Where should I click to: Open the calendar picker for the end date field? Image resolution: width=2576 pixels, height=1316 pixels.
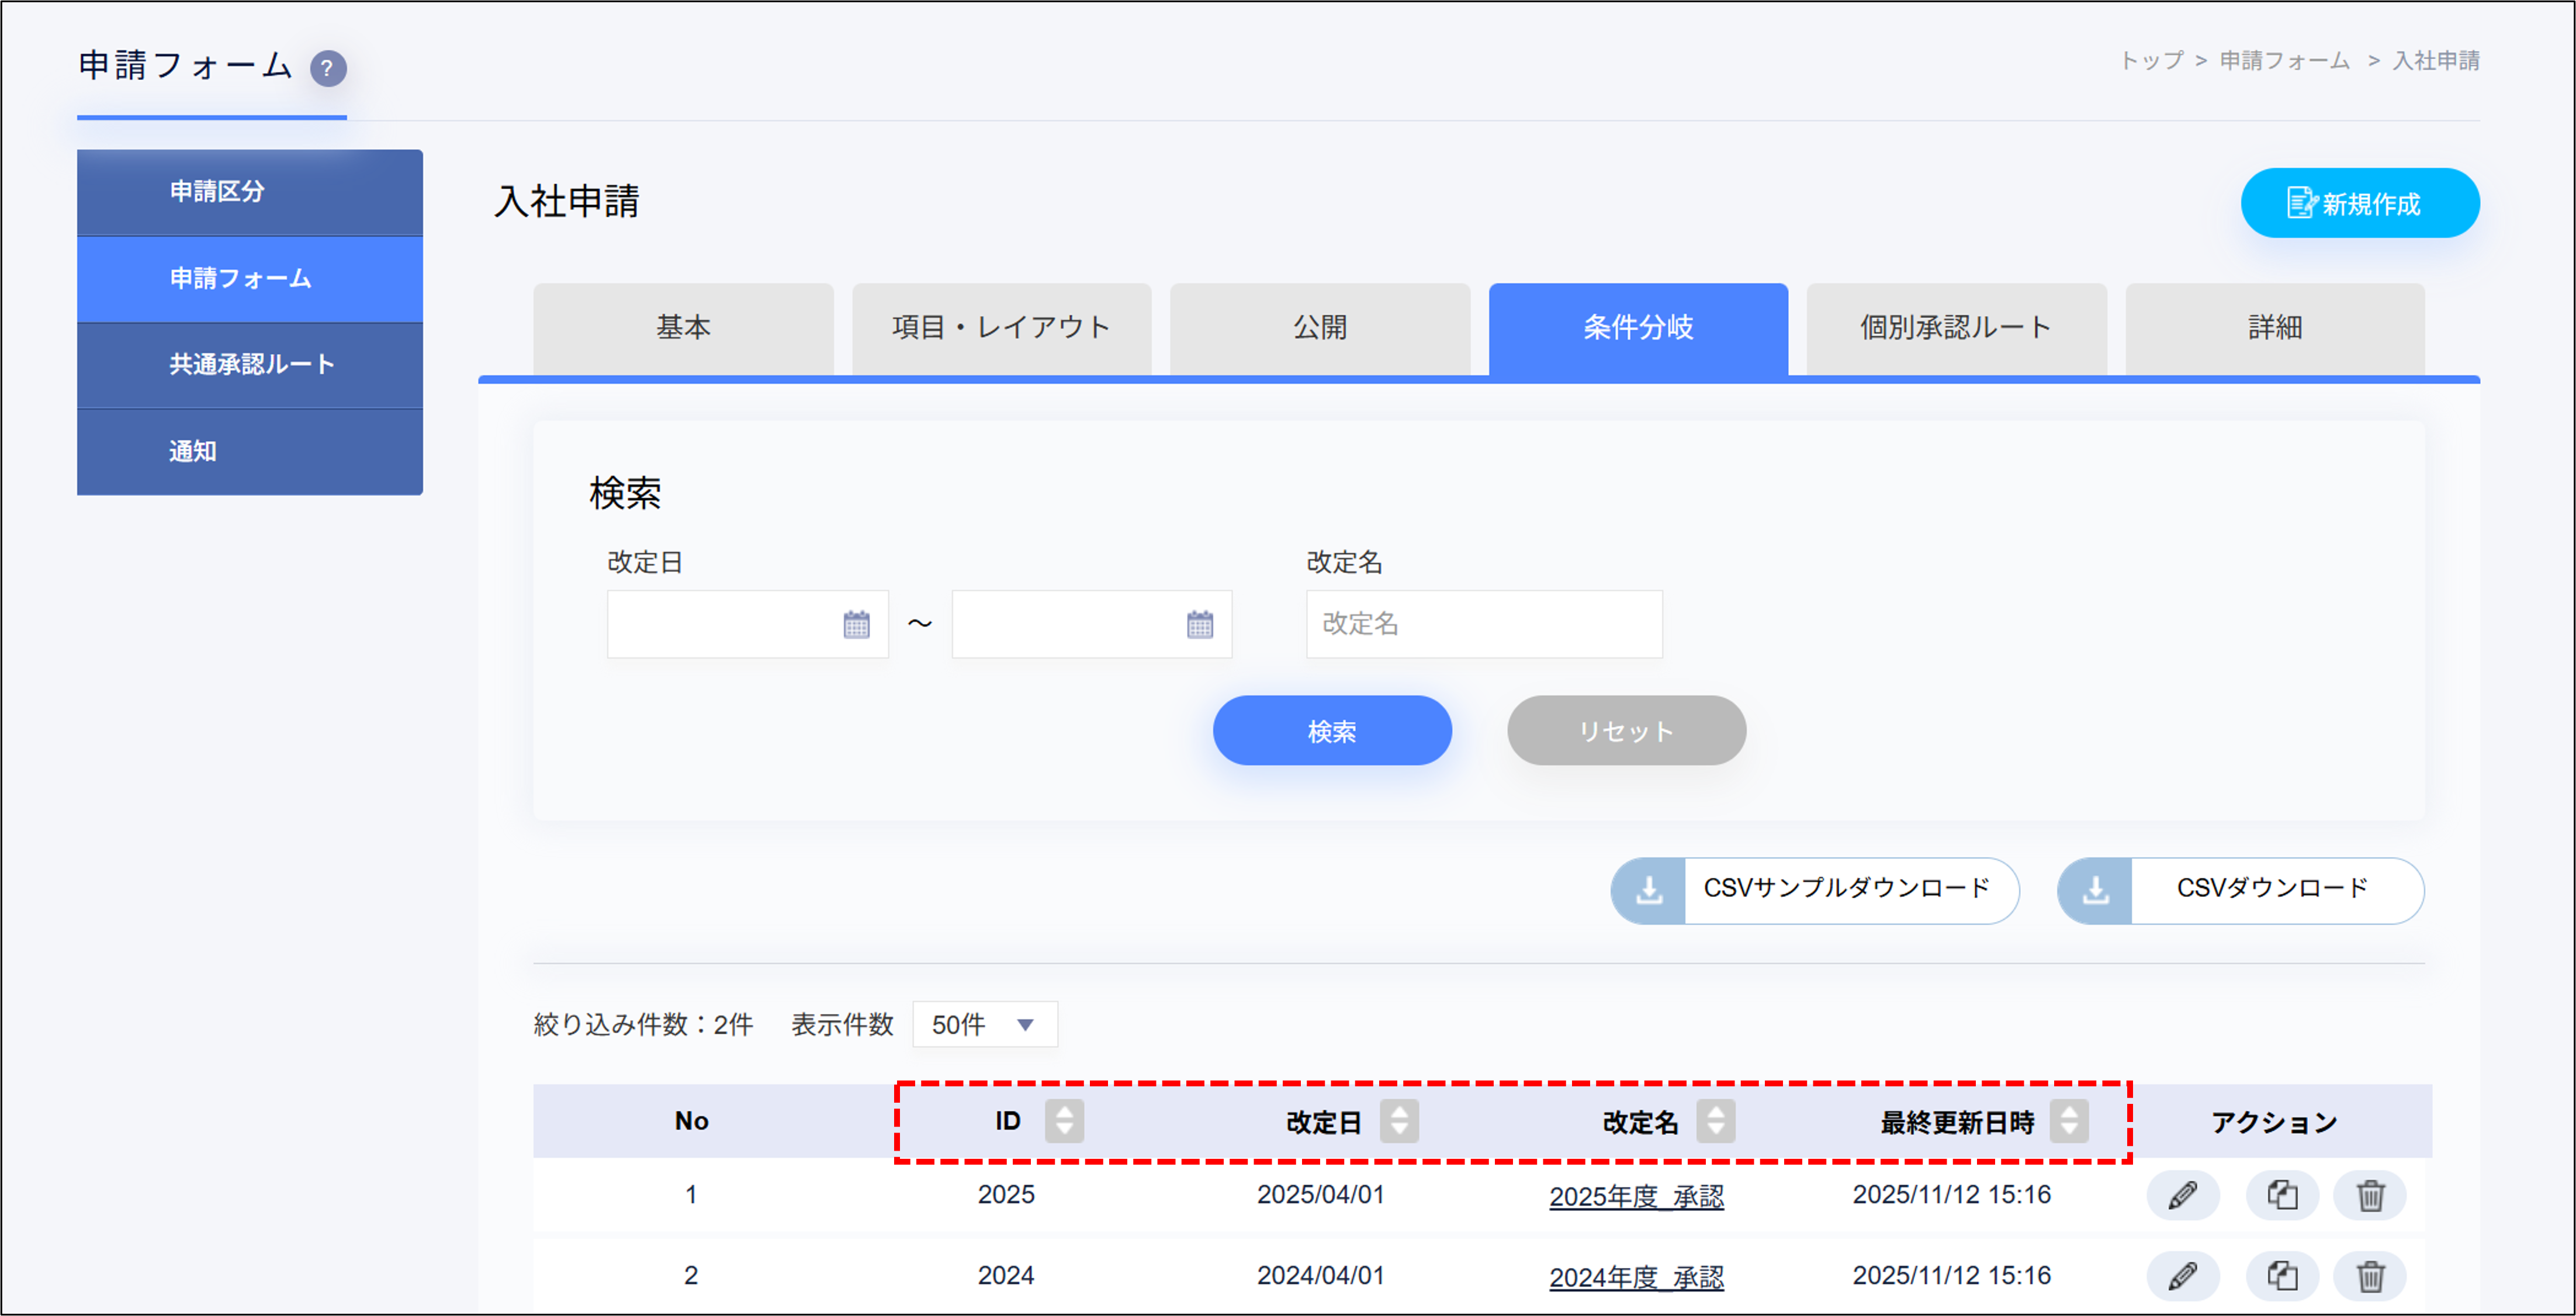coord(1201,623)
